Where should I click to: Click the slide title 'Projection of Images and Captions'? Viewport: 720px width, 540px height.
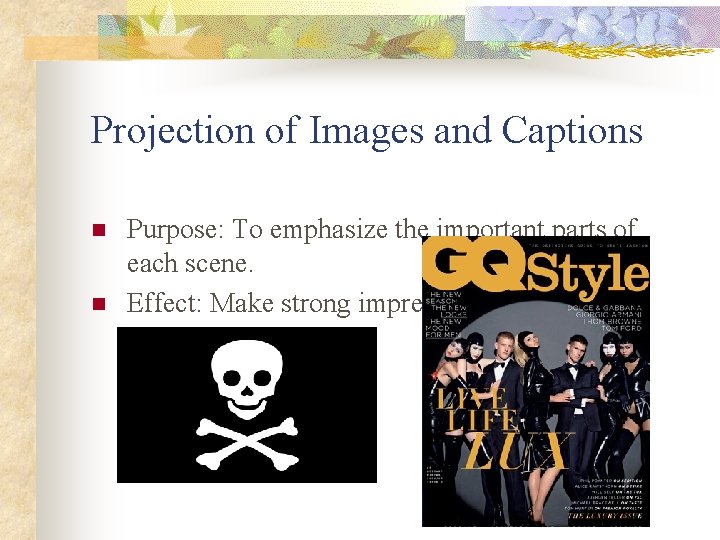click(x=366, y=132)
